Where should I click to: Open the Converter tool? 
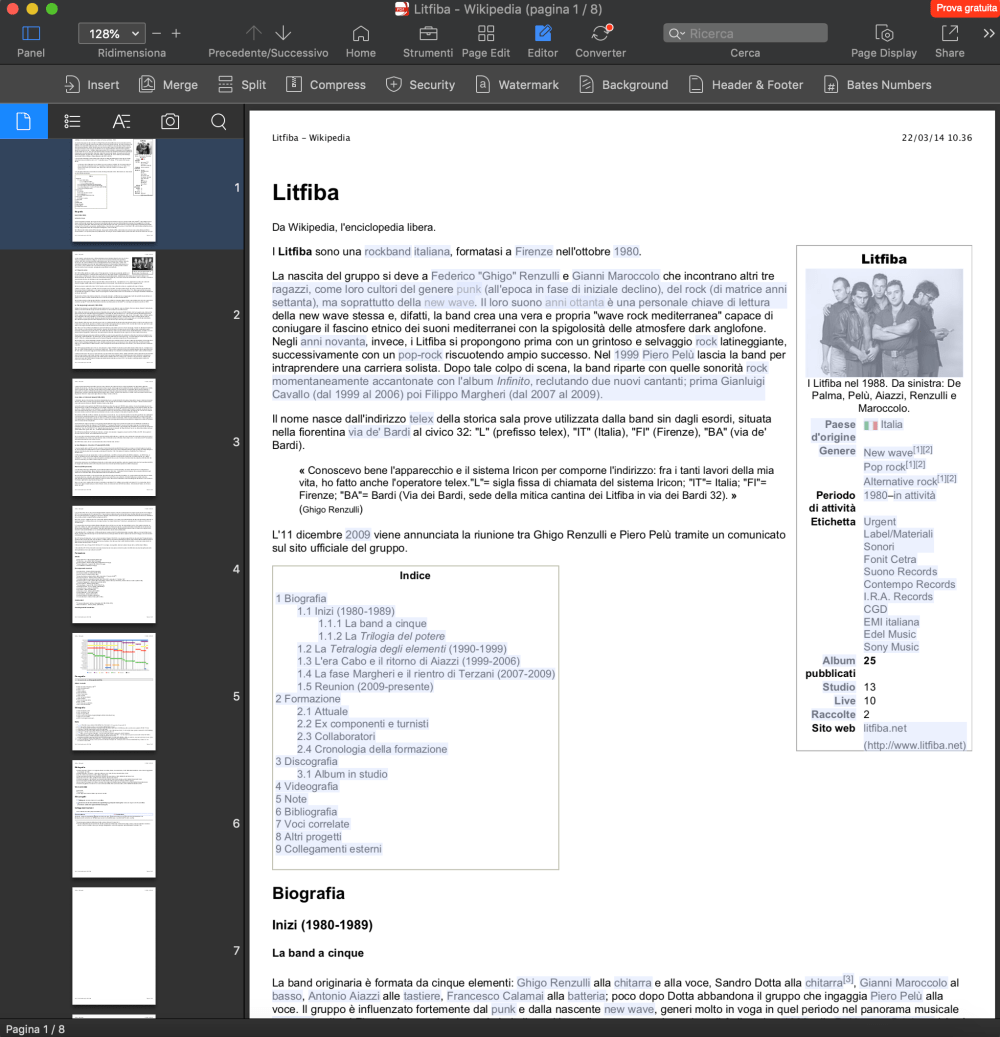[x=600, y=34]
